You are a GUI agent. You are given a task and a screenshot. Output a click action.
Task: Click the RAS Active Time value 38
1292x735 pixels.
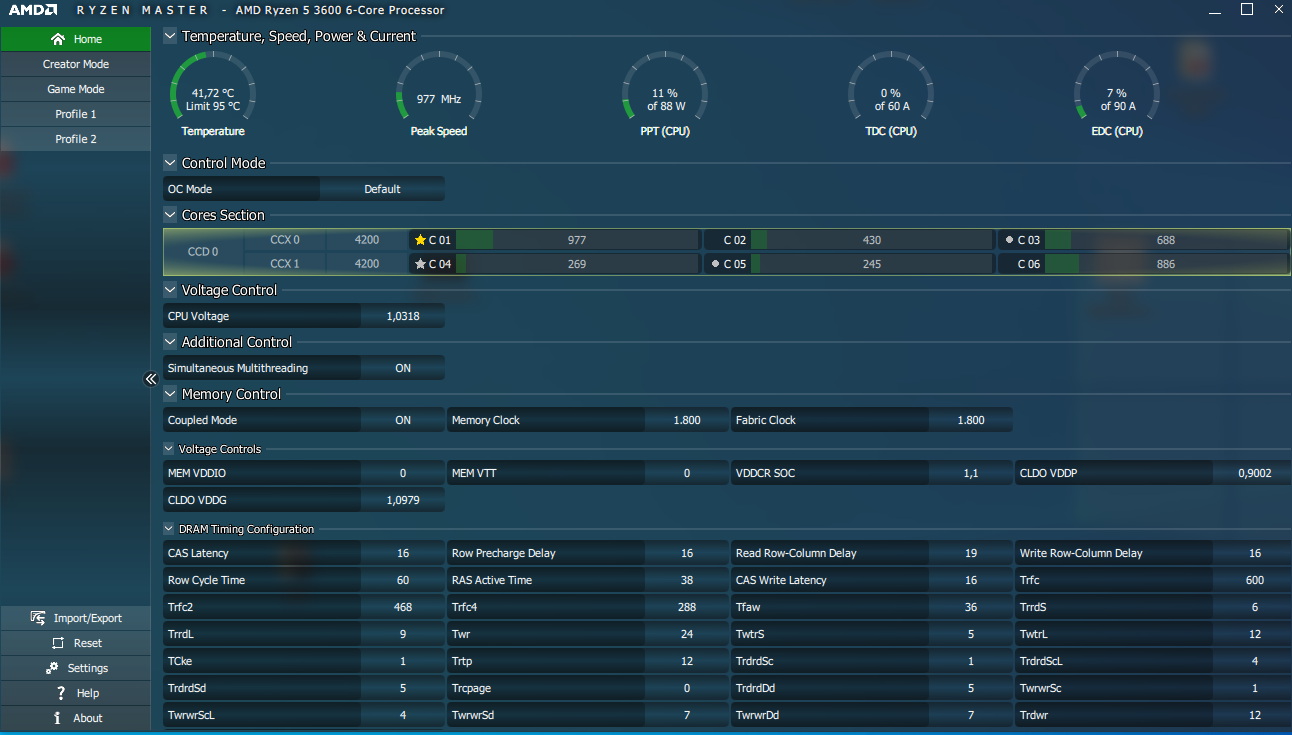pos(687,580)
